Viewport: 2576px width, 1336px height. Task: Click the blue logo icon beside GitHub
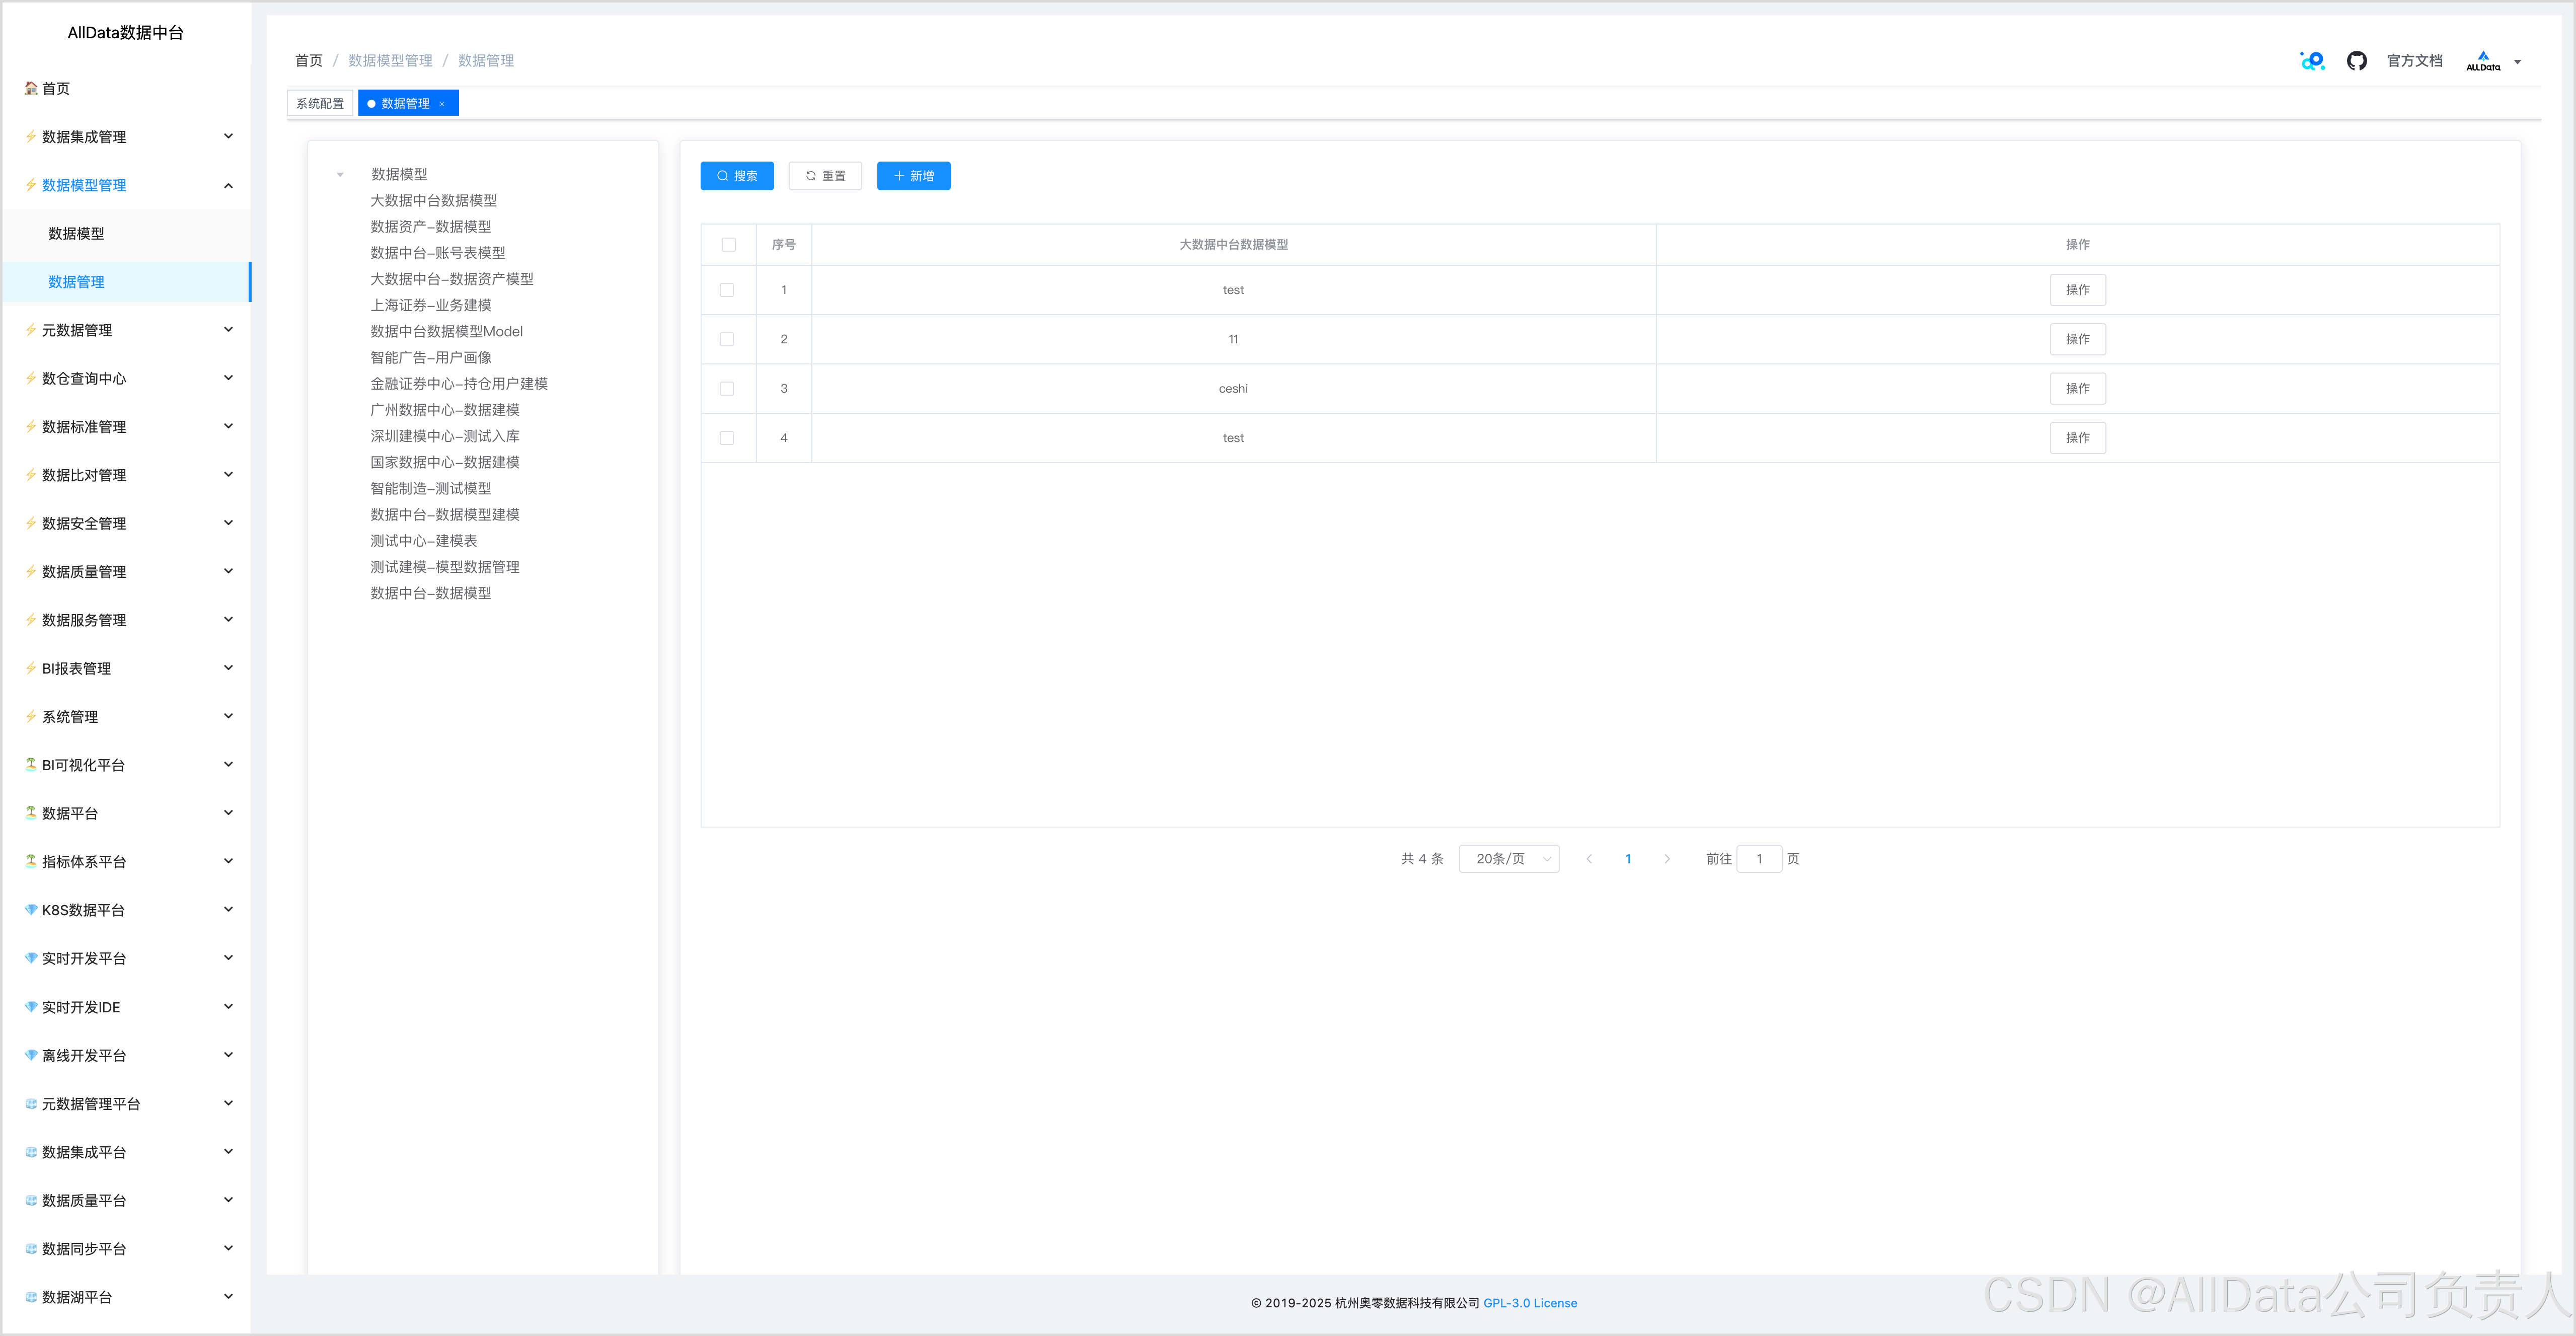point(2312,61)
